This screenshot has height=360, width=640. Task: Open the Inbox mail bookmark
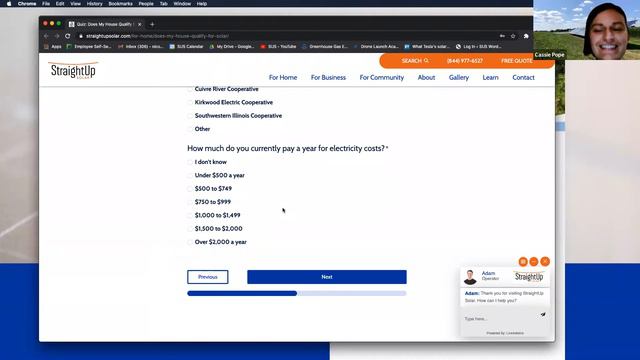pyautogui.click(x=140, y=47)
